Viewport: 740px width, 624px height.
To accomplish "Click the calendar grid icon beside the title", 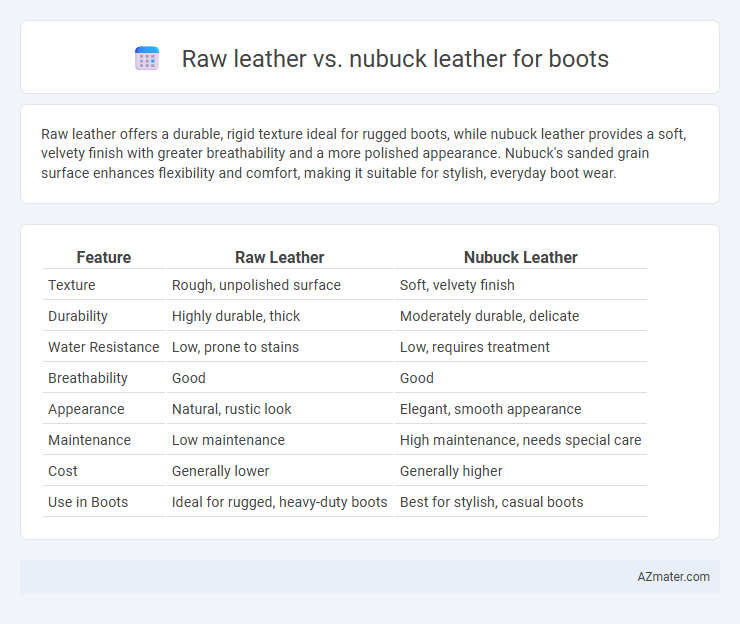I will [147, 59].
